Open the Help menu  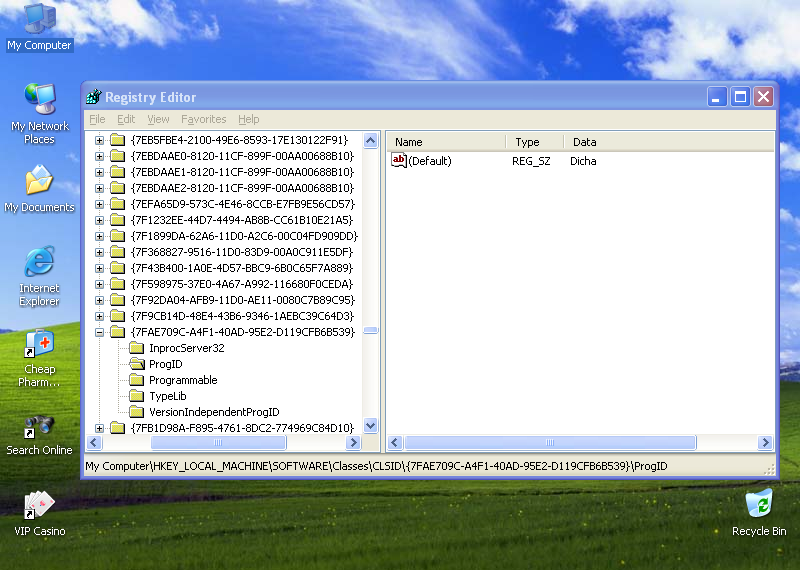248,119
